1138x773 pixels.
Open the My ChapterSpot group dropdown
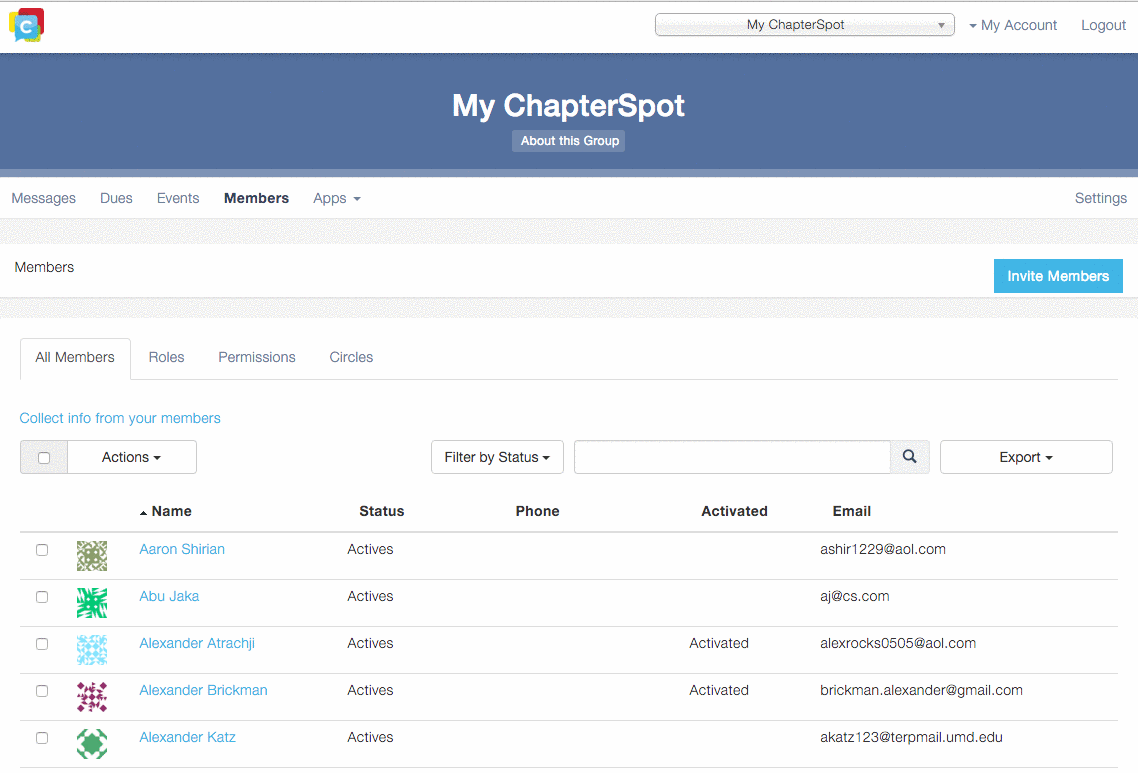(x=804, y=25)
